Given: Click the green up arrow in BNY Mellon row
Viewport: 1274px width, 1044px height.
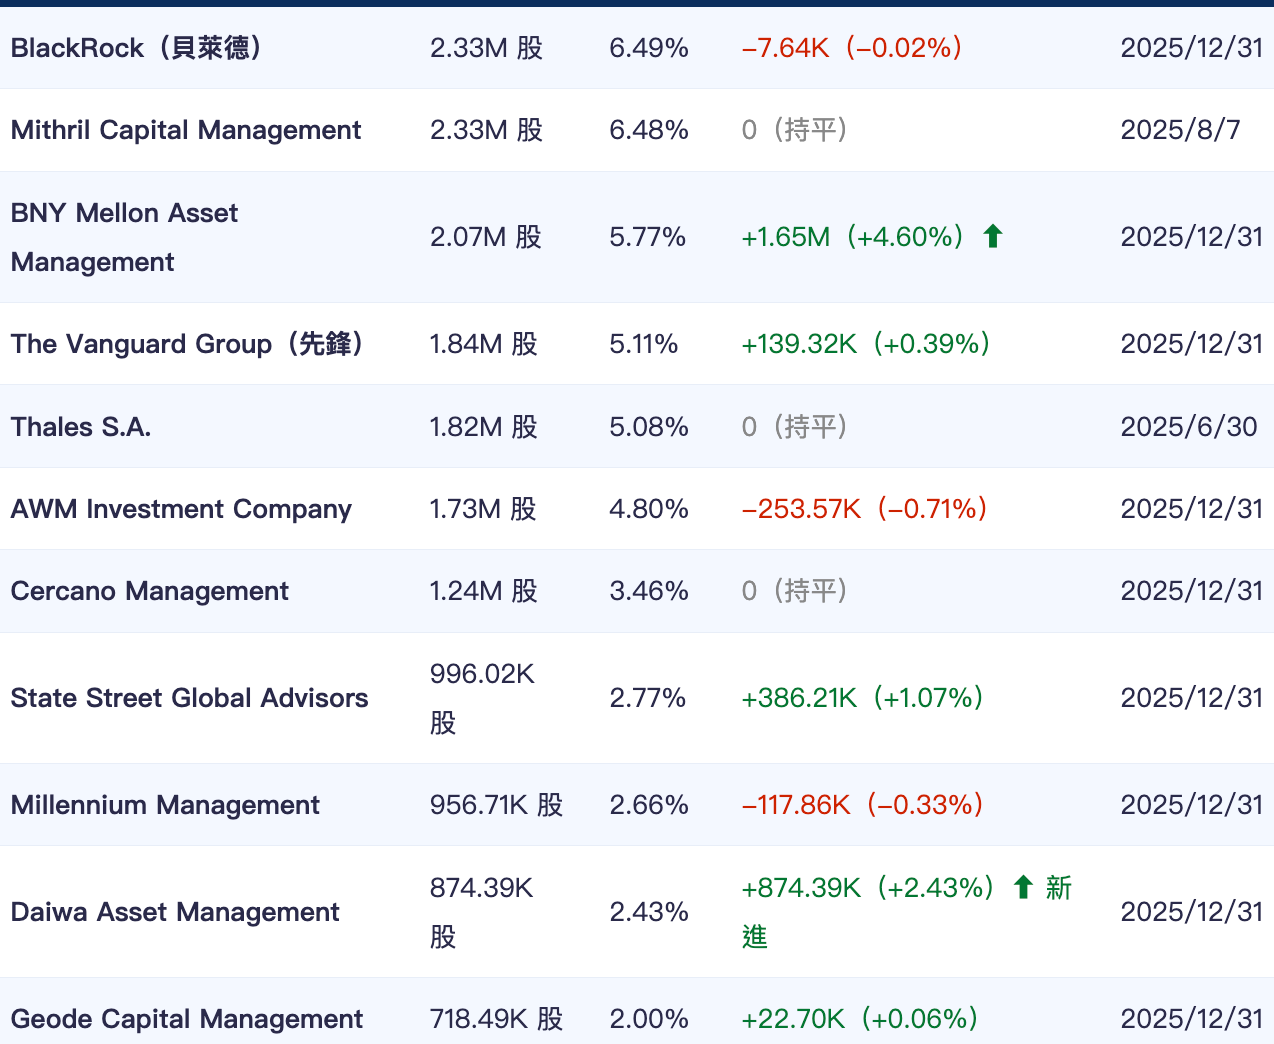Looking at the screenshot, I should (x=993, y=236).
